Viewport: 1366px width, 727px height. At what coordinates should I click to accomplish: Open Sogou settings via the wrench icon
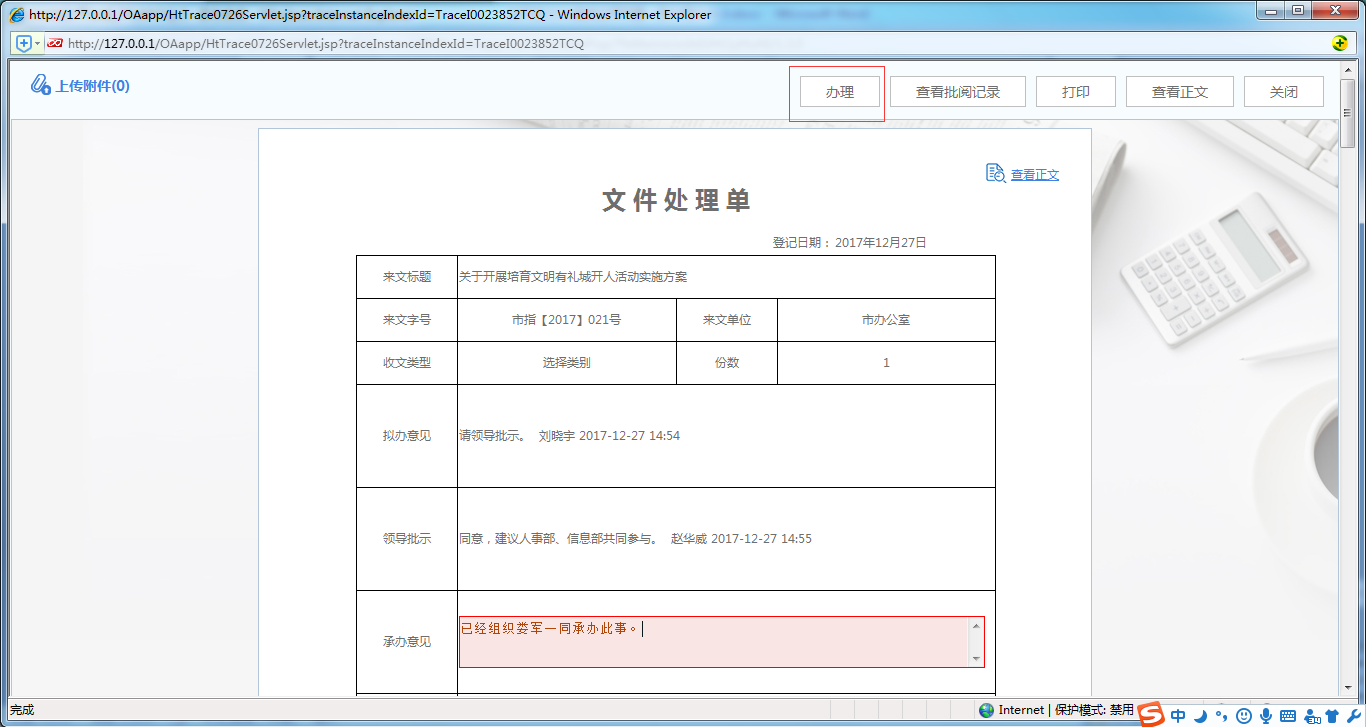coord(1354,714)
